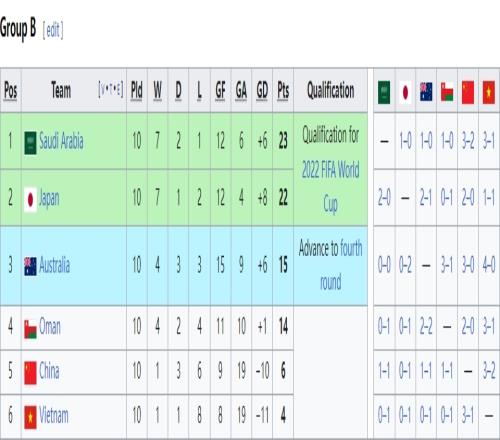Open the Saudi Arabia team link
The height and width of the screenshot is (440, 500).
click(x=61, y=141)
